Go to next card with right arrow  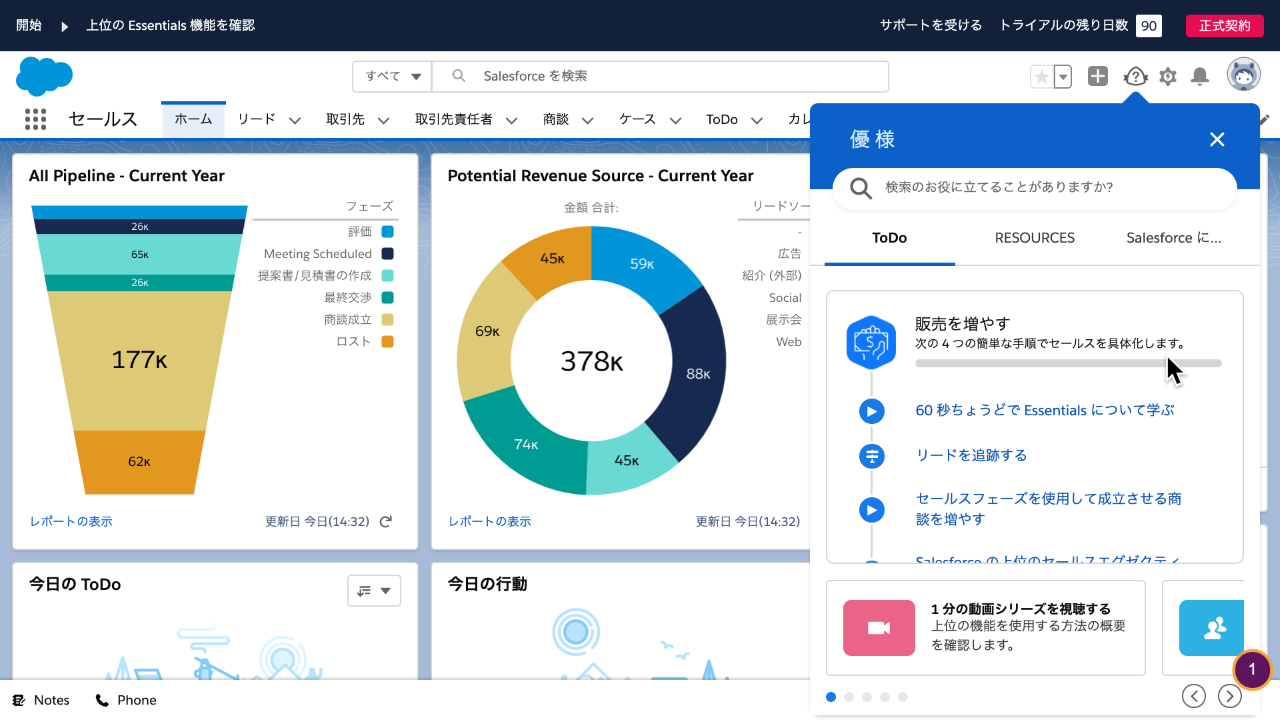[1230, 696]
